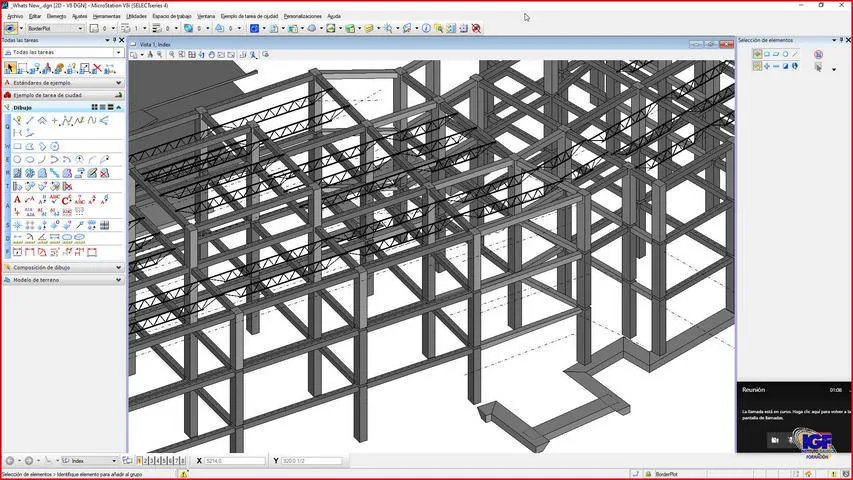Click the blue Models icon in main toolbar

point(254,28)
